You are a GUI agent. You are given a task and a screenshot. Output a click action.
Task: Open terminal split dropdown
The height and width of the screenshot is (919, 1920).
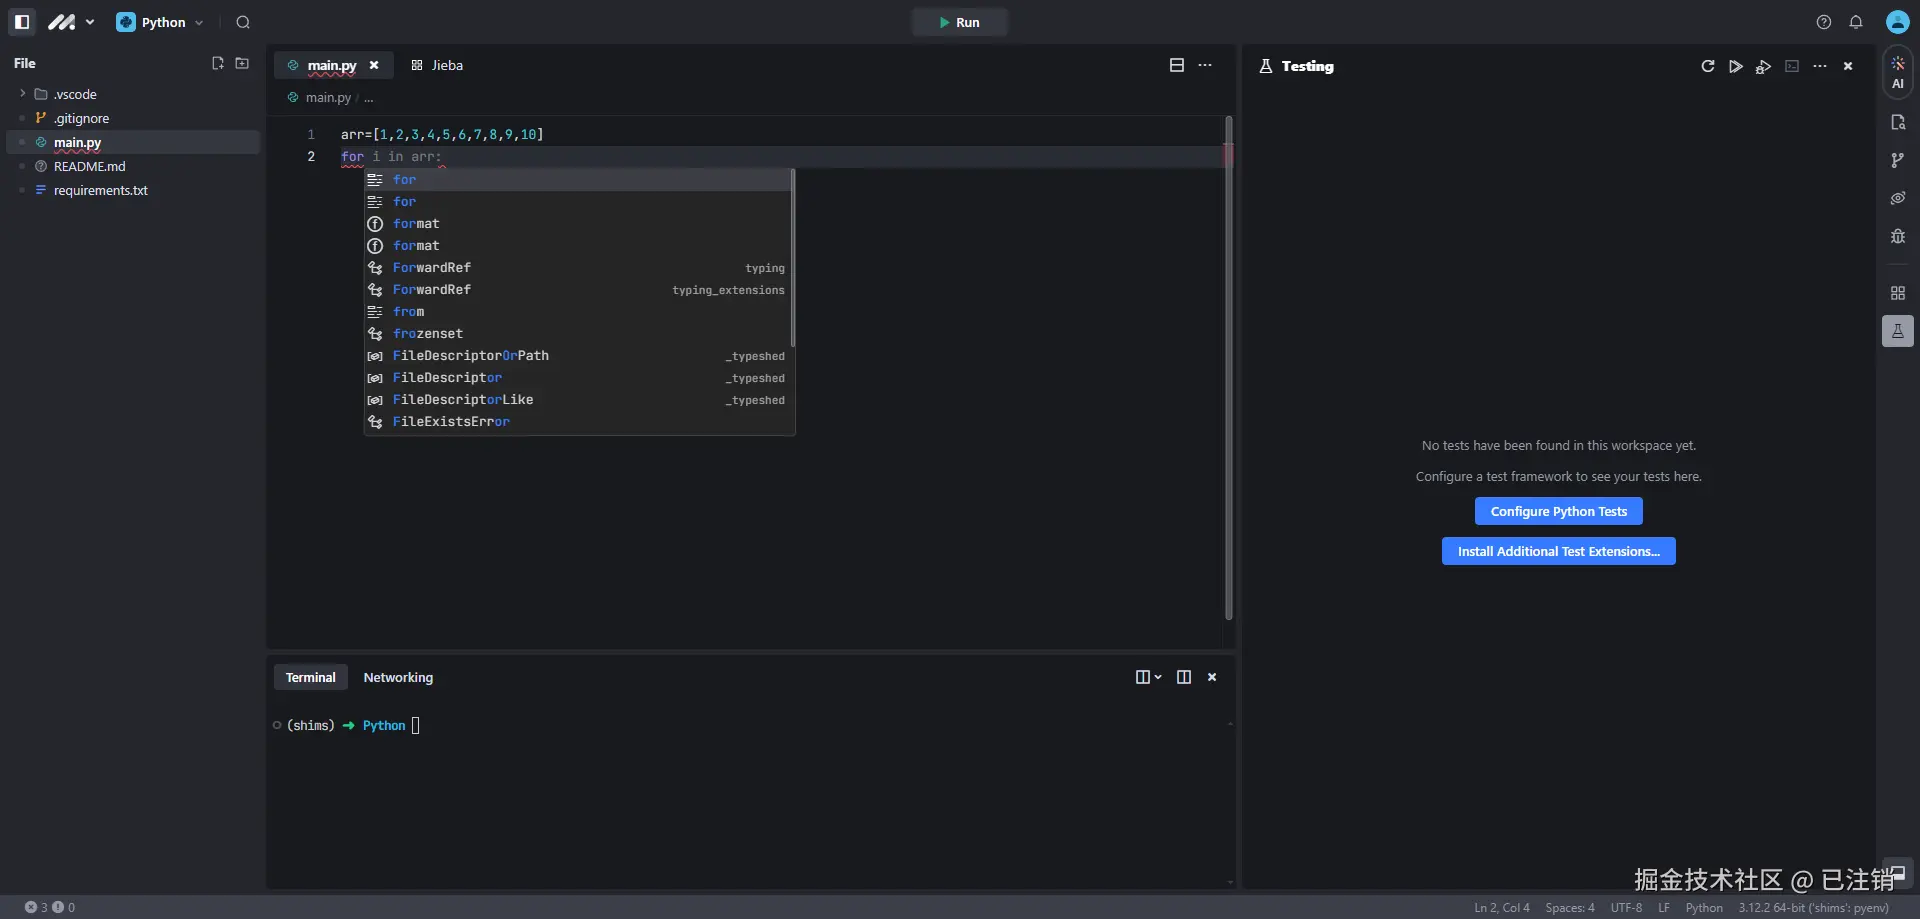coord(1148,677)
